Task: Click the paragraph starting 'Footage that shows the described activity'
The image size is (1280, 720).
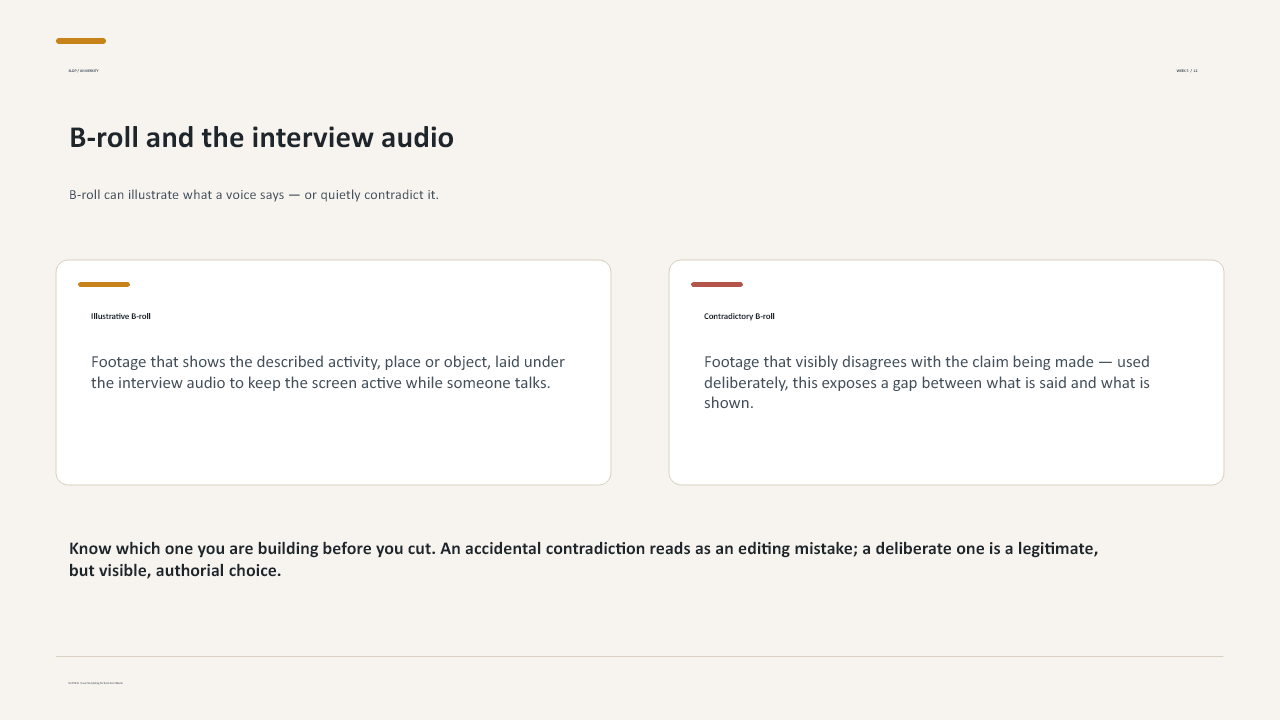Action: pyautogui.click(x=328, y=372)
